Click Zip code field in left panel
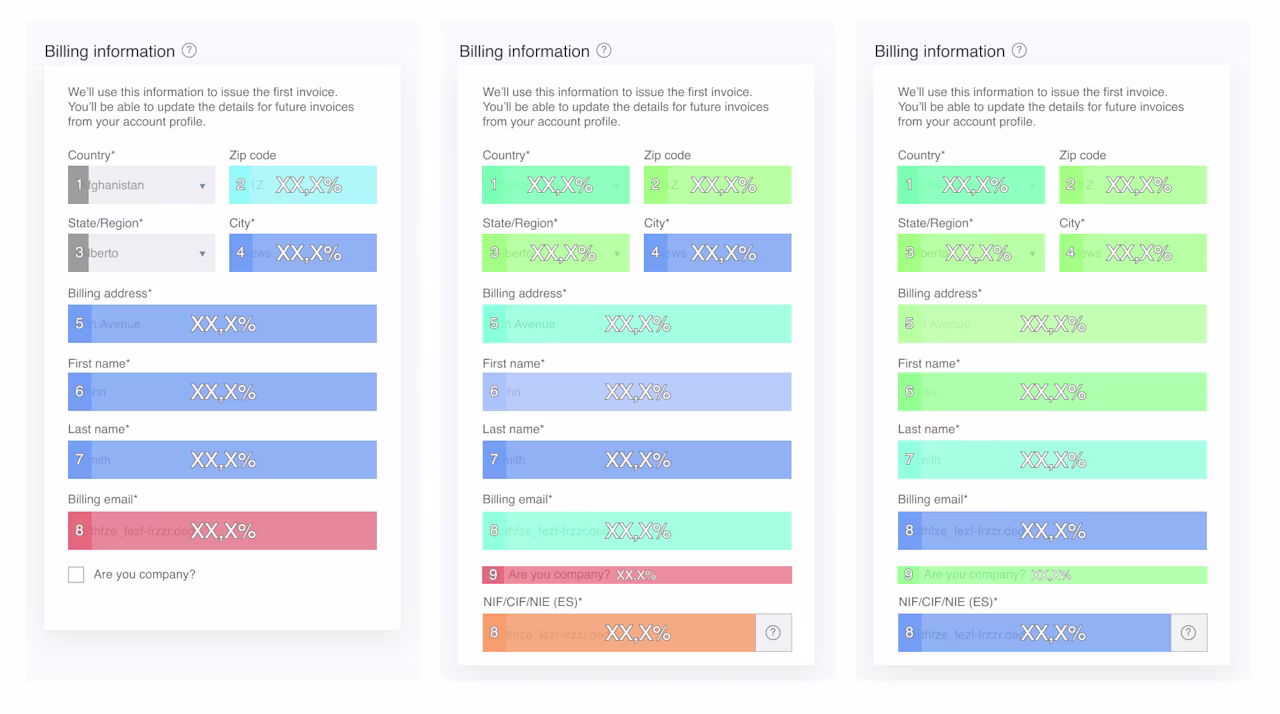This screenshot has width=1280, height=714. (x=303, y=185)
